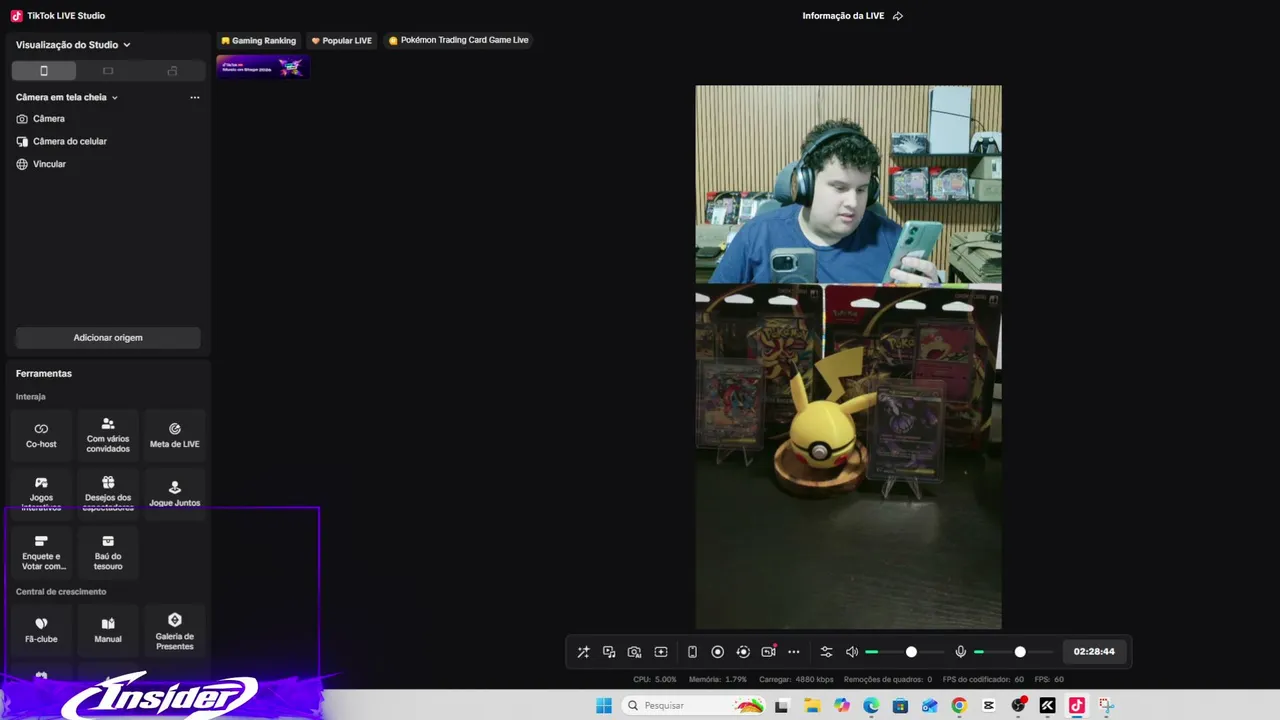1280x720 pixels.
Task: Click the live timer 02:28:44
Action: click(x=1094, y=652)
